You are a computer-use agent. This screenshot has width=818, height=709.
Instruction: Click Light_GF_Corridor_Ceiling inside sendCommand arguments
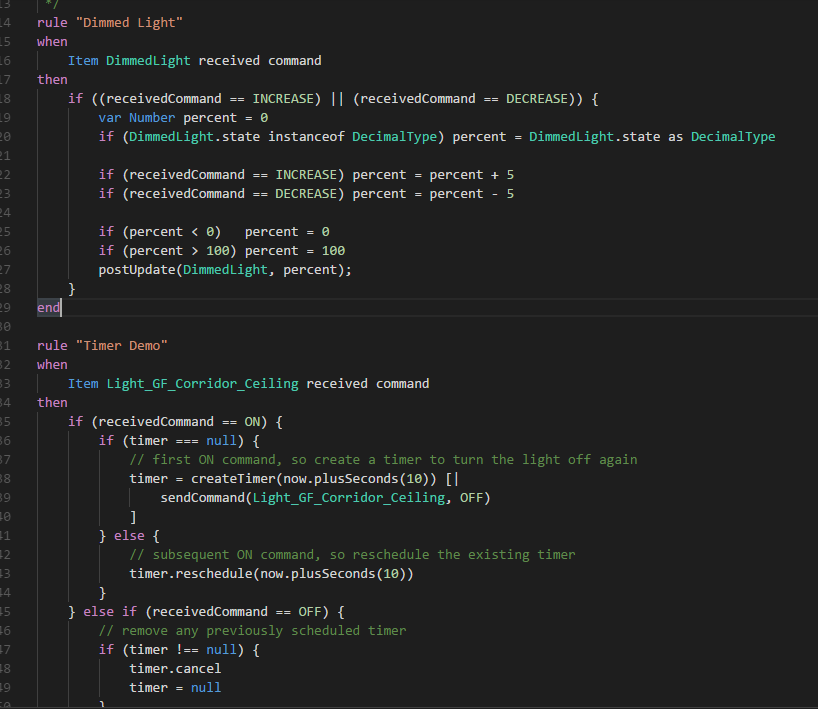[x=348, y=498]
